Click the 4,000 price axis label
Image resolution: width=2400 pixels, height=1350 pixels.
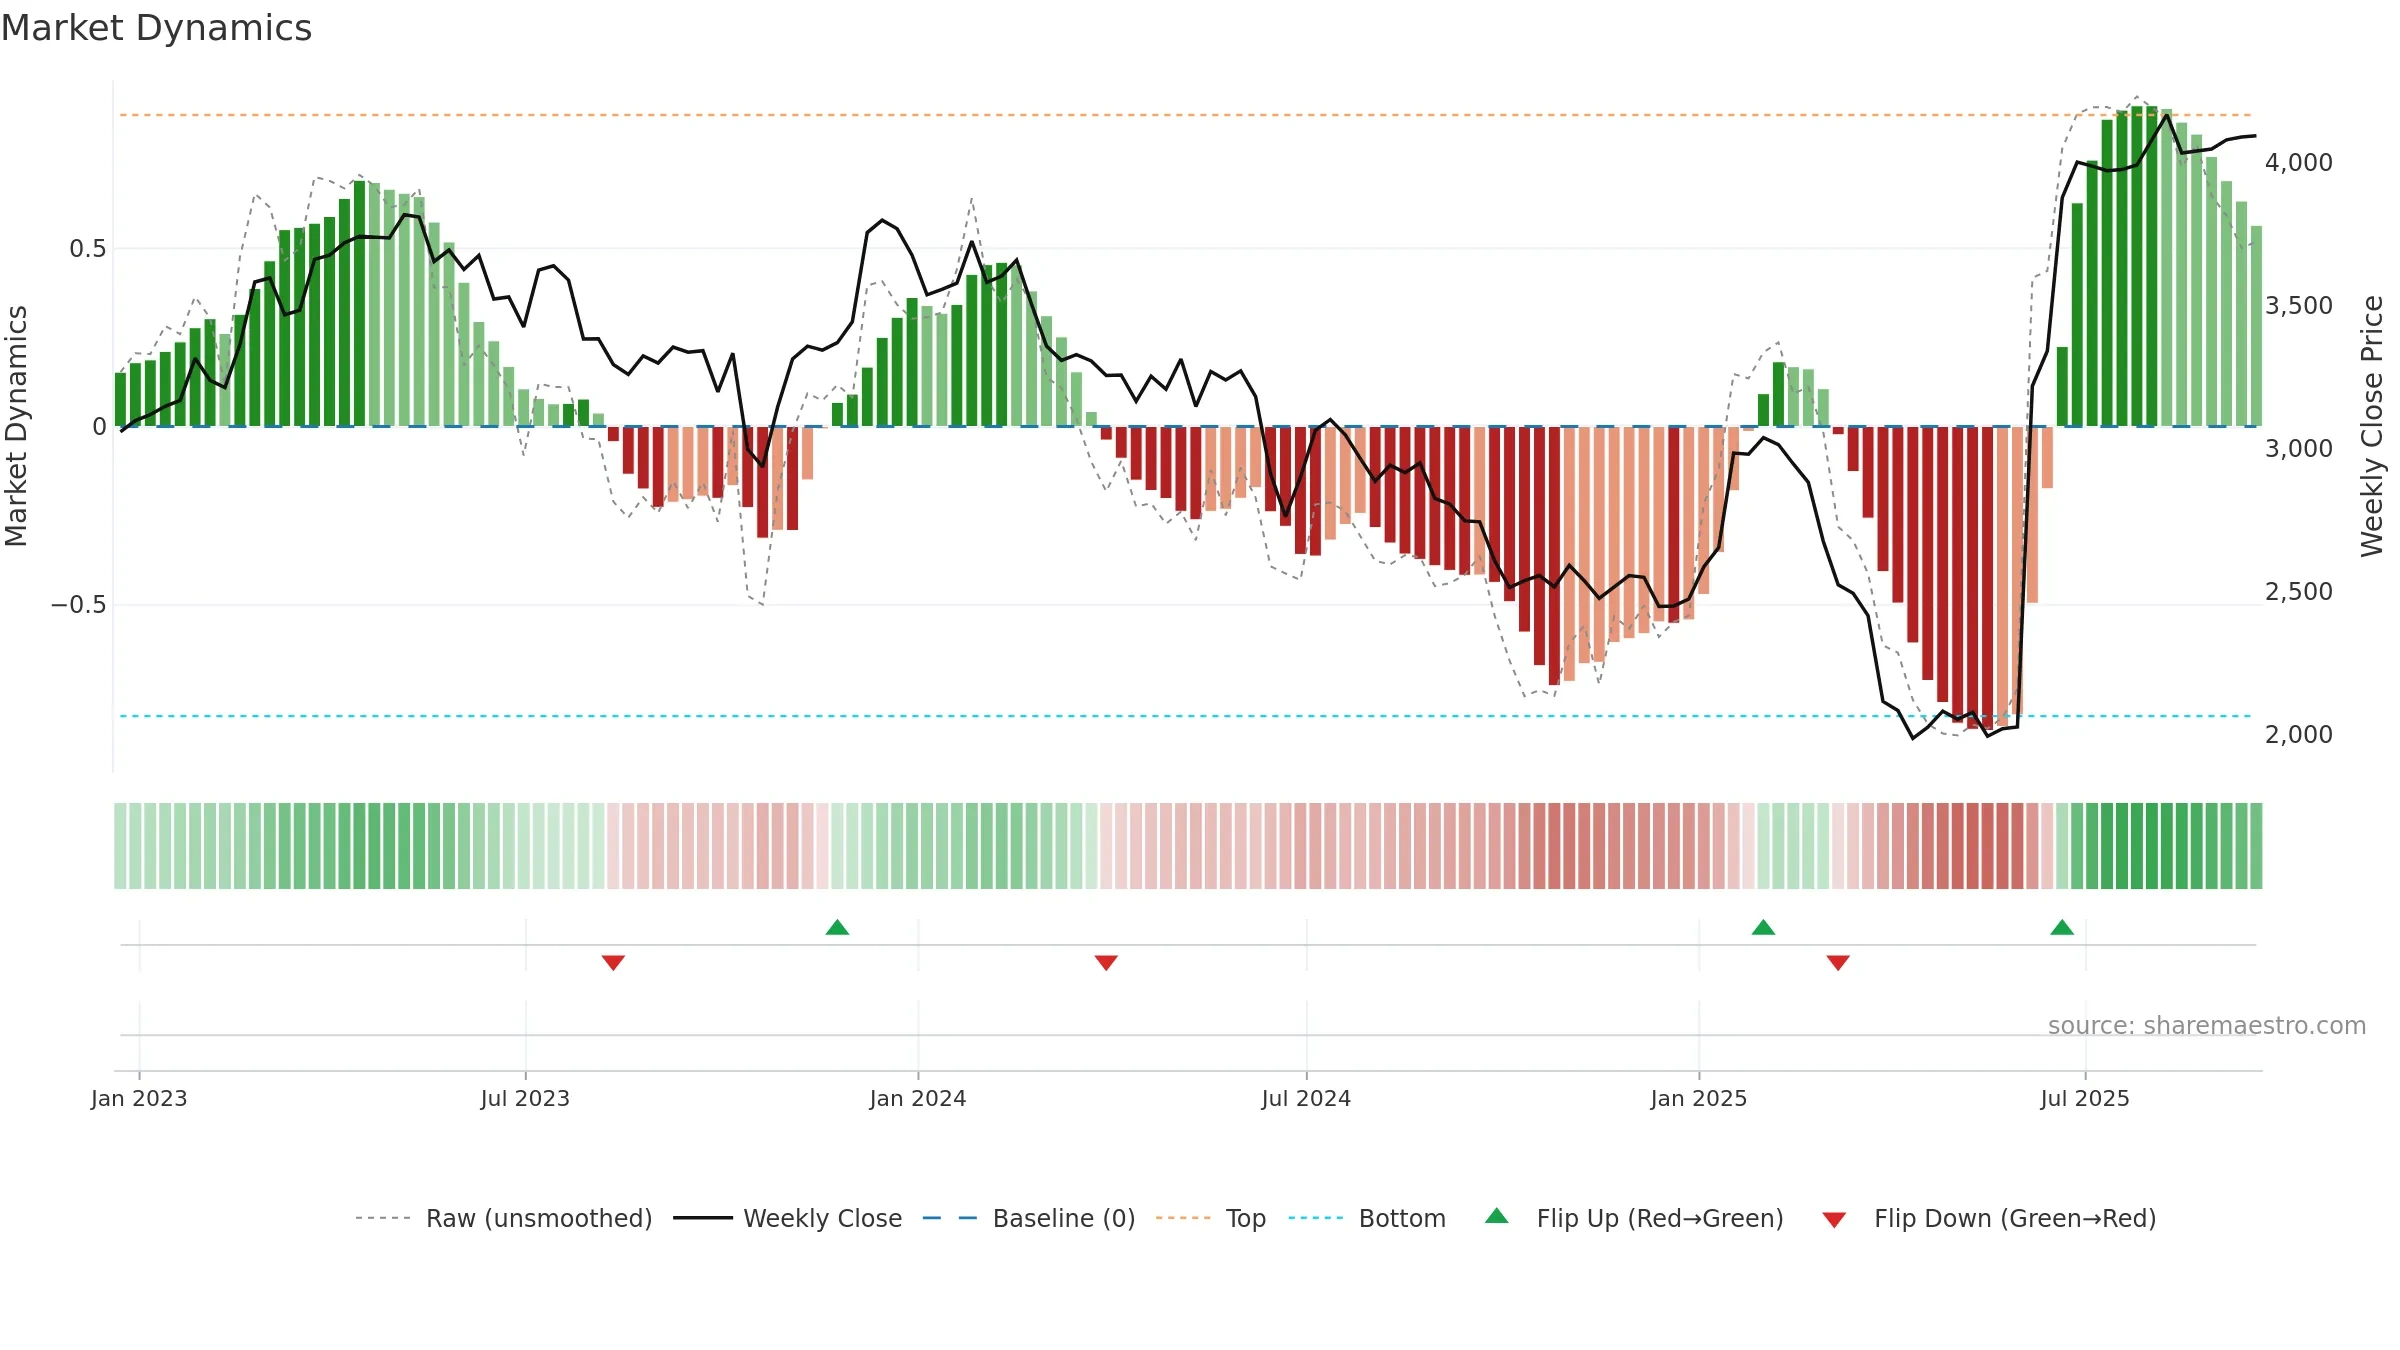[x=2299, y=162]
